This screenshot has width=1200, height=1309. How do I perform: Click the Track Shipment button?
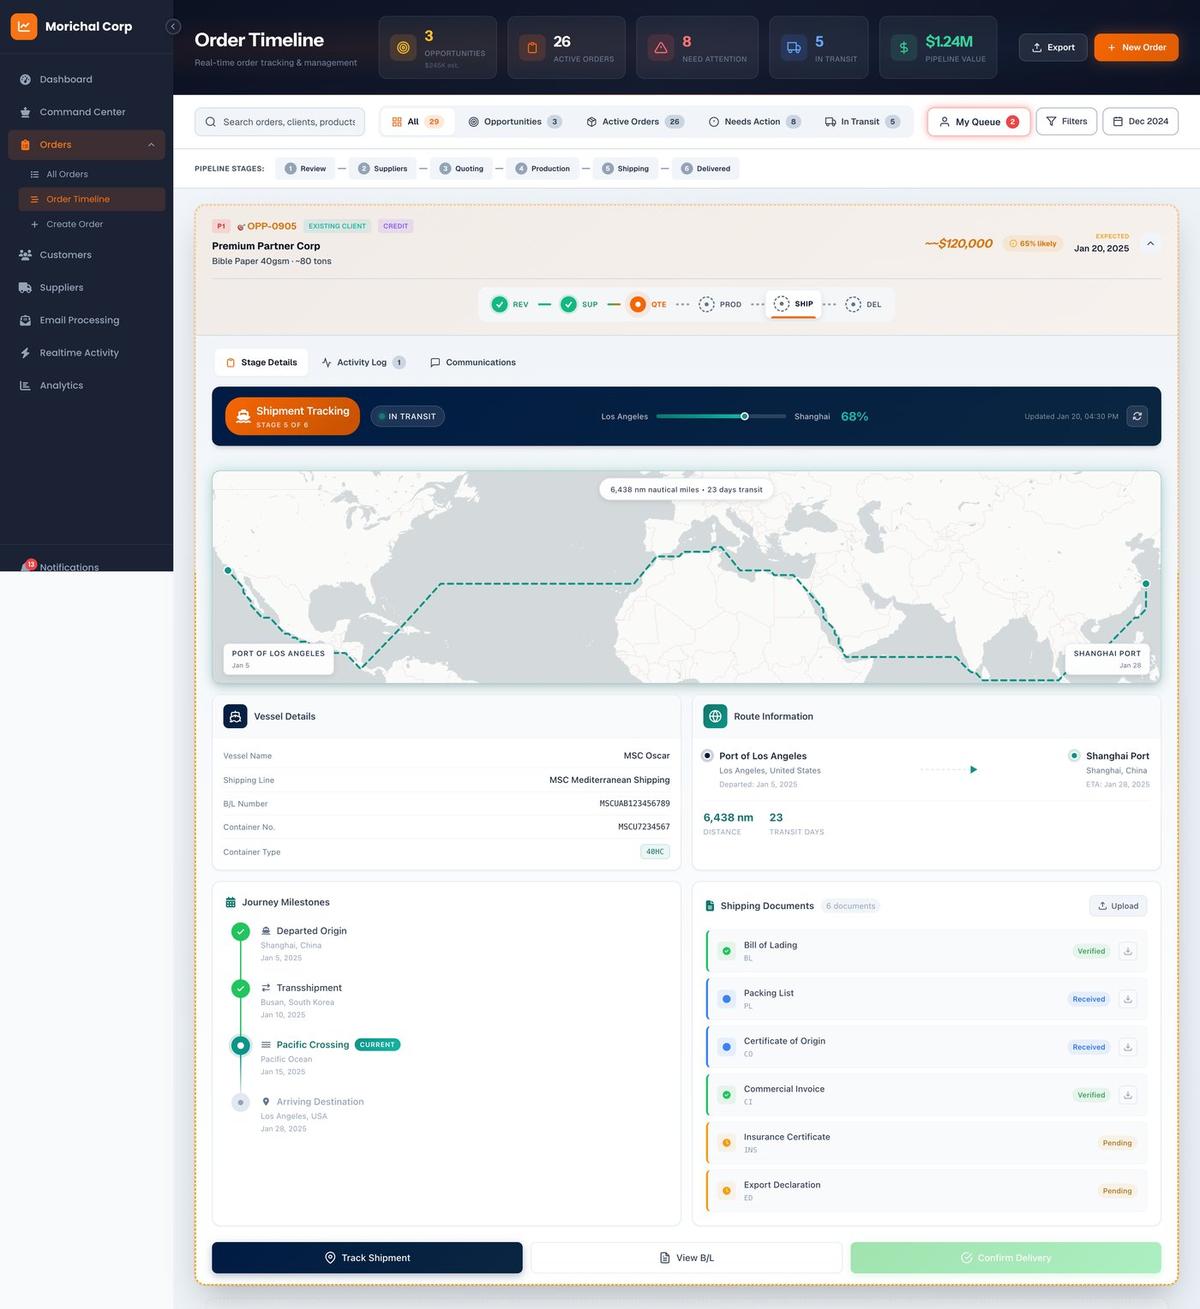(x=367, y=1258)
